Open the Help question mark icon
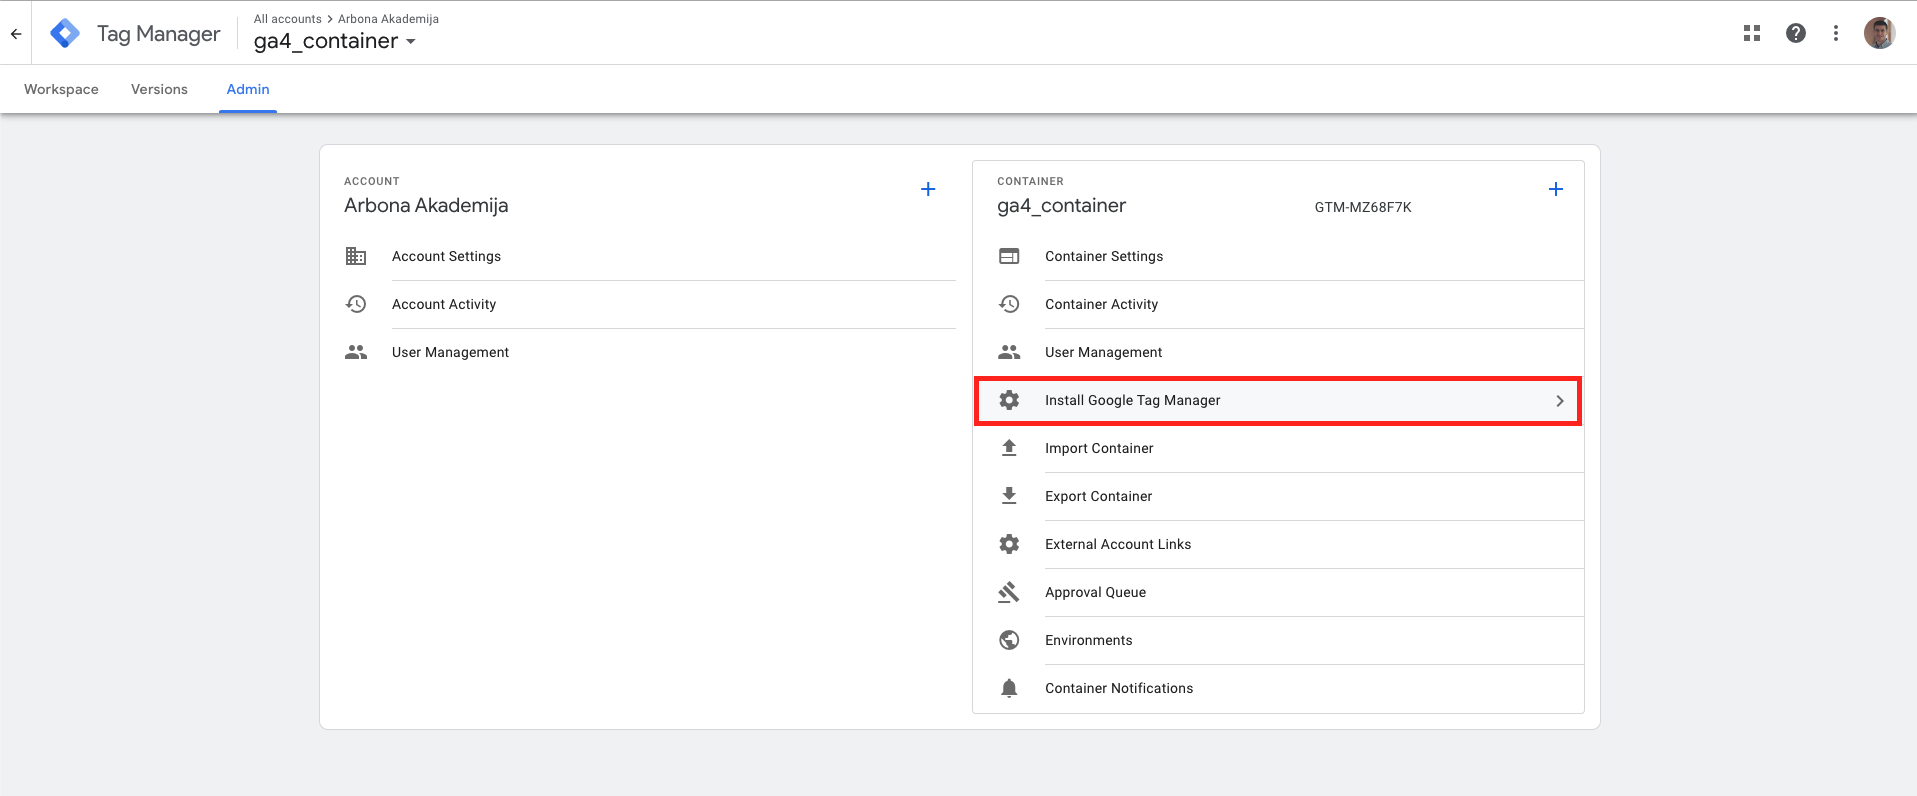Screen dimensions: 1917x796 (x=1796, y=33)
